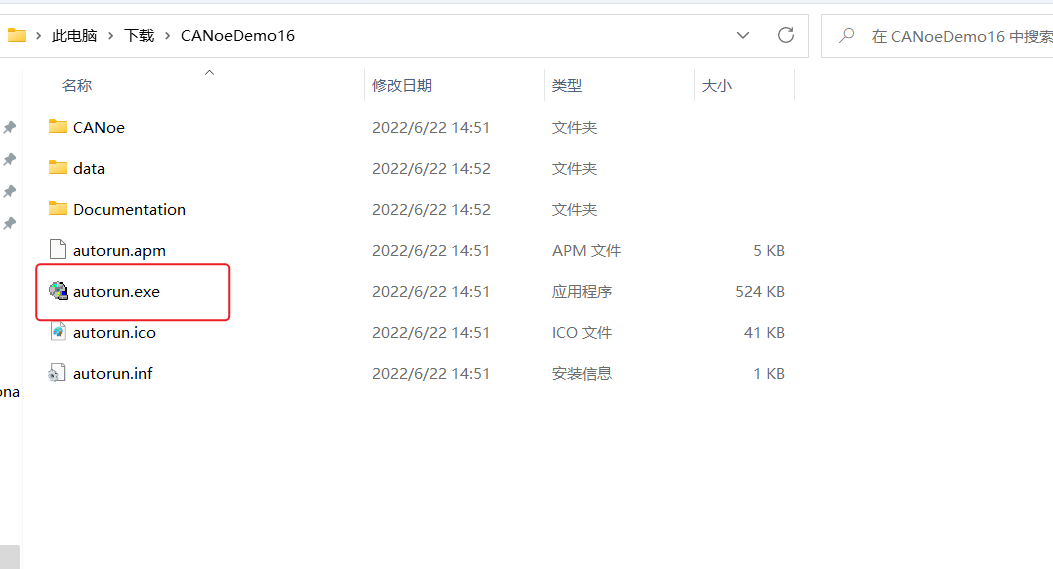1053x569 pixels.
Task: Click the autorun.exe application icon
Action: [x=58, y=291]
